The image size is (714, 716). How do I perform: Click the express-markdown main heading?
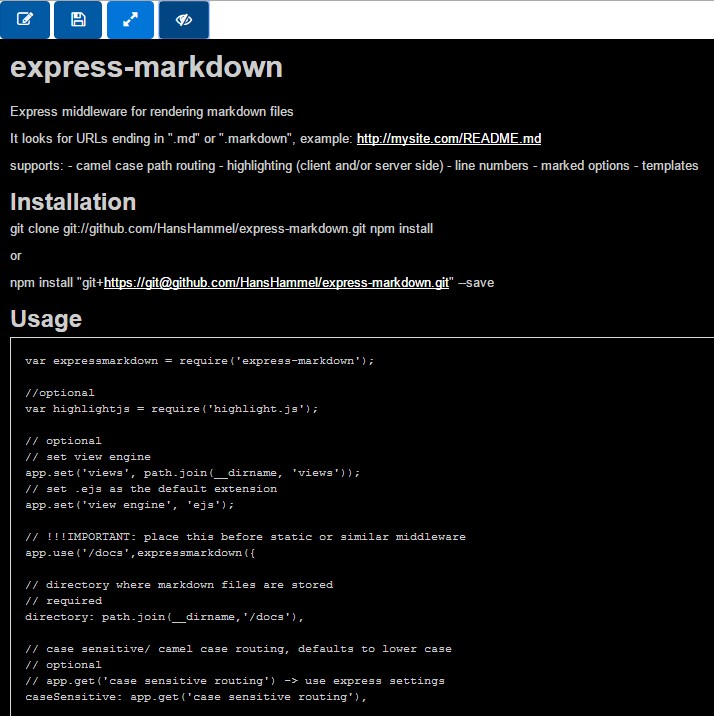[146, 67]
